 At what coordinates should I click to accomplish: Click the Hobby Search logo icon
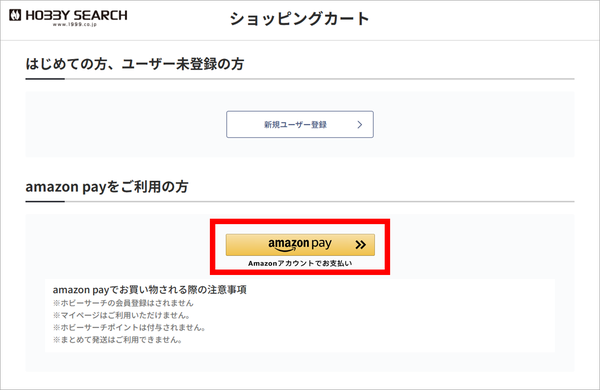15,15
